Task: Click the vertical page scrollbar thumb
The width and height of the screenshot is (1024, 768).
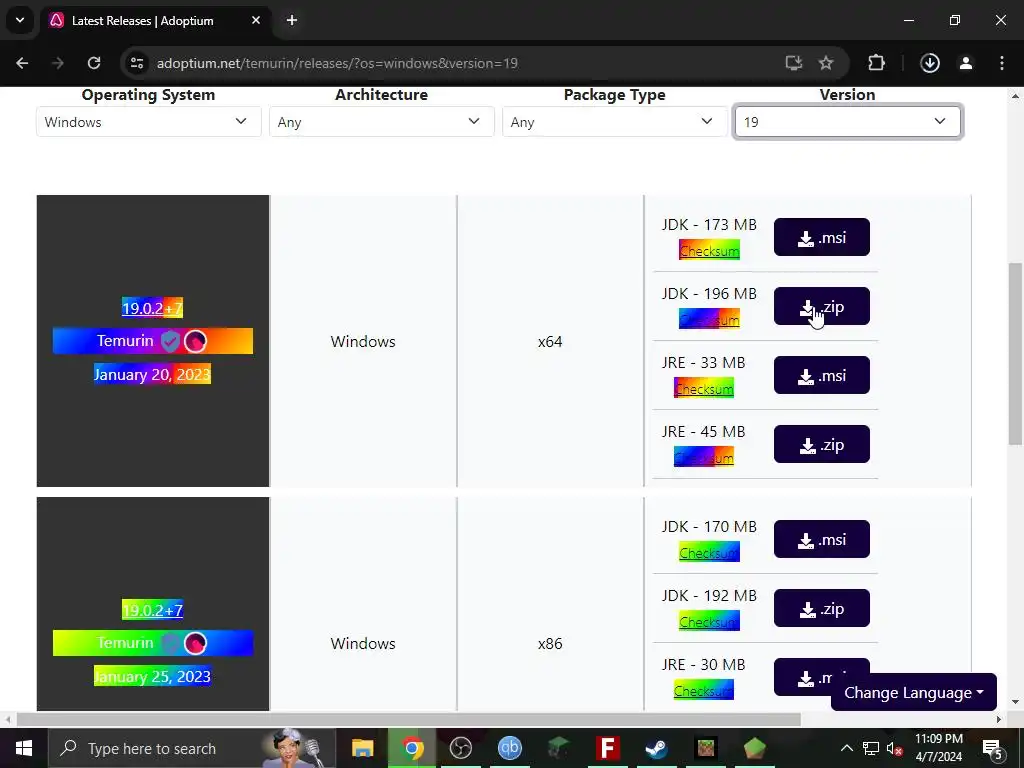Action: (x=1014, y=354)
